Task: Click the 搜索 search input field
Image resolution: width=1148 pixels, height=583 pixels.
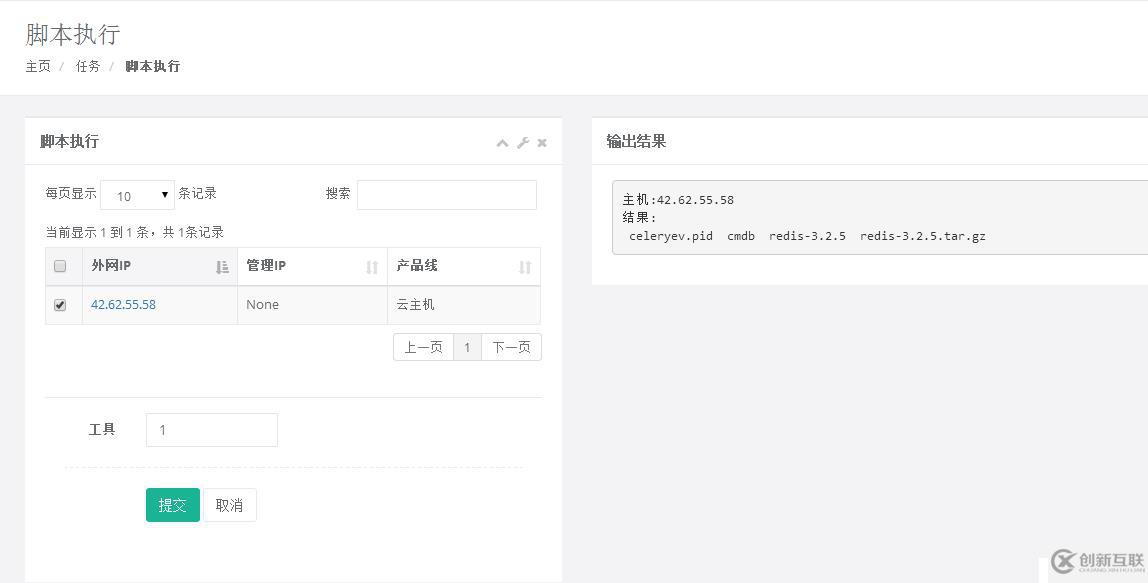Action: [x=446, y=194]
